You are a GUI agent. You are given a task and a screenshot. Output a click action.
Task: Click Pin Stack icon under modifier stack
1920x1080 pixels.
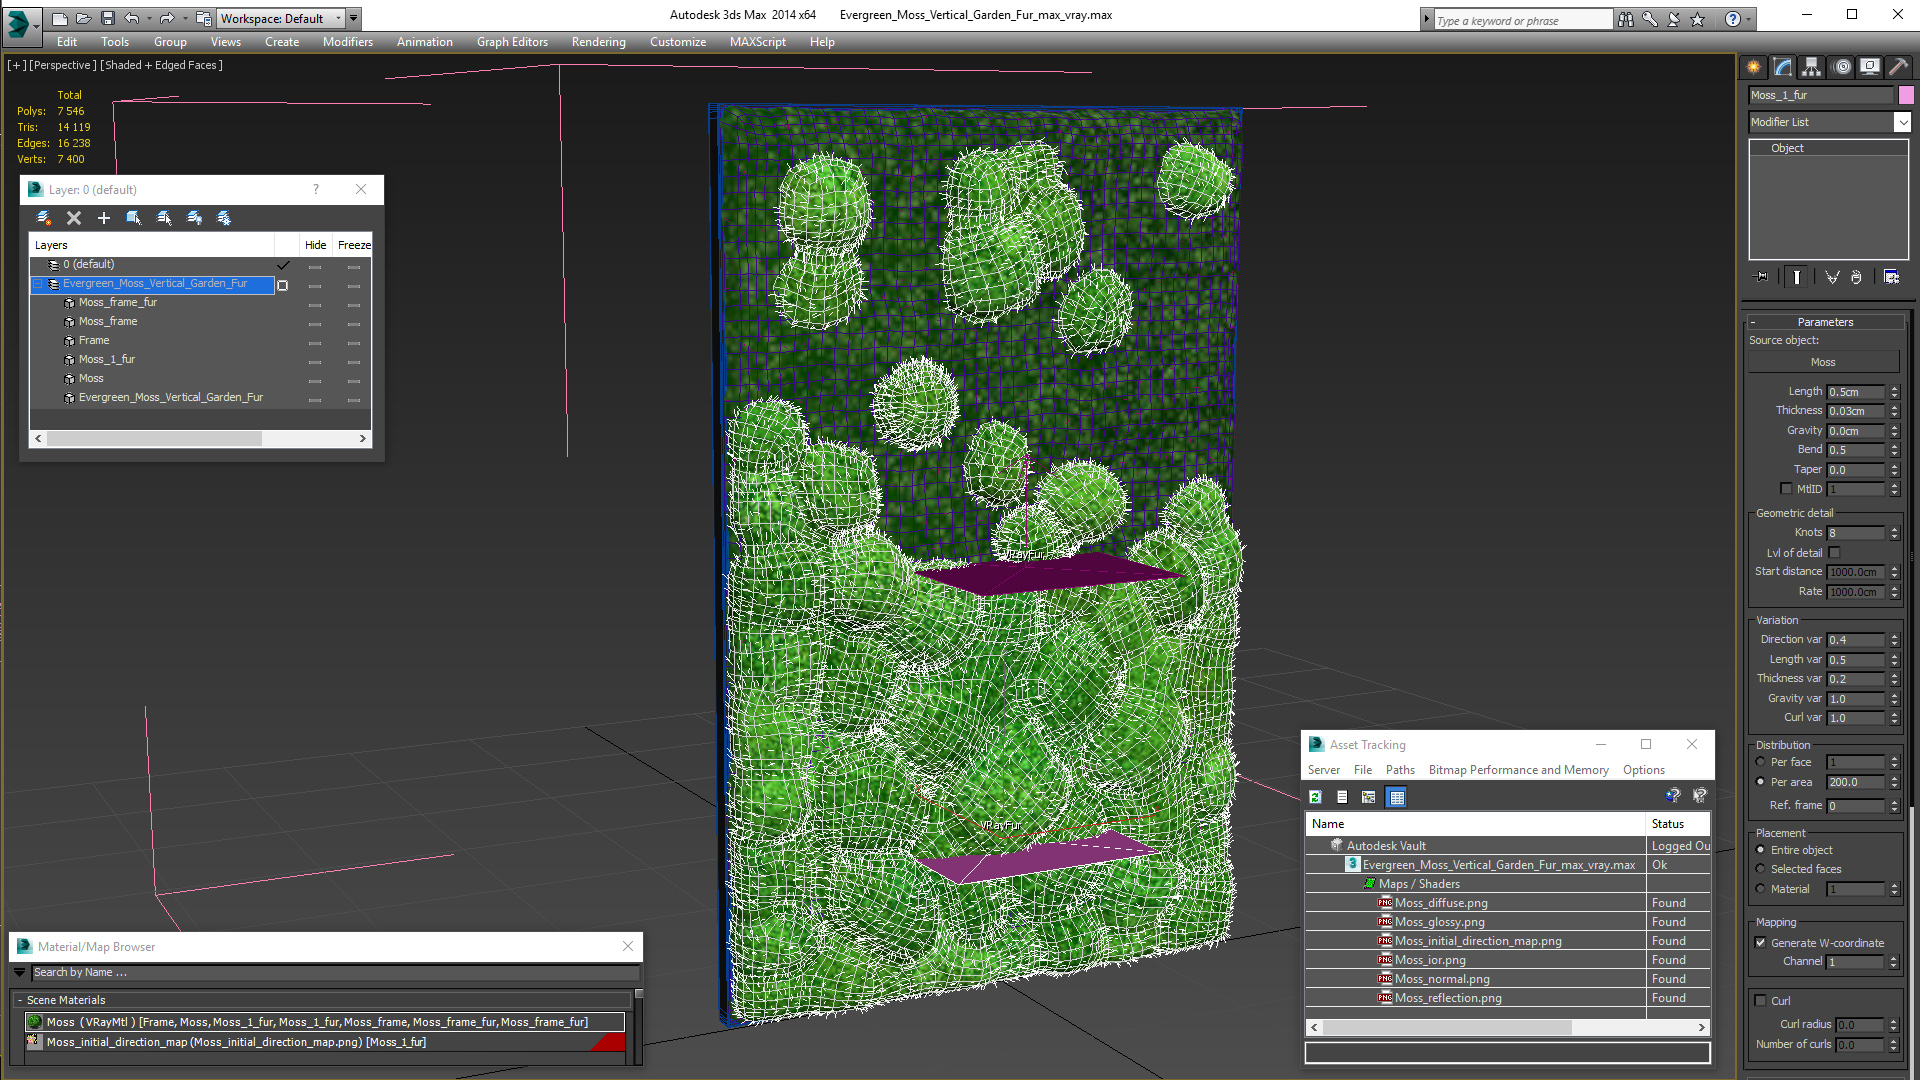pos(1762,277)
